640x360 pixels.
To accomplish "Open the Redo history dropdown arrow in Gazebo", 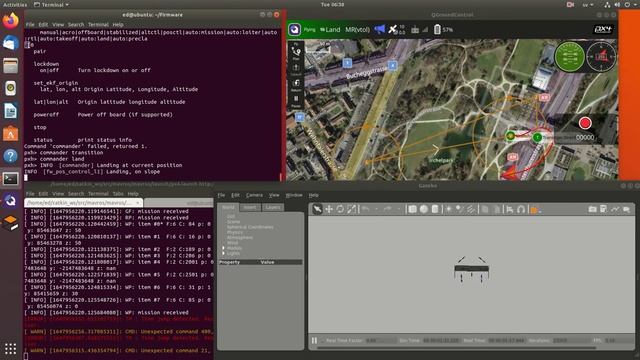I will coord(398,209).
